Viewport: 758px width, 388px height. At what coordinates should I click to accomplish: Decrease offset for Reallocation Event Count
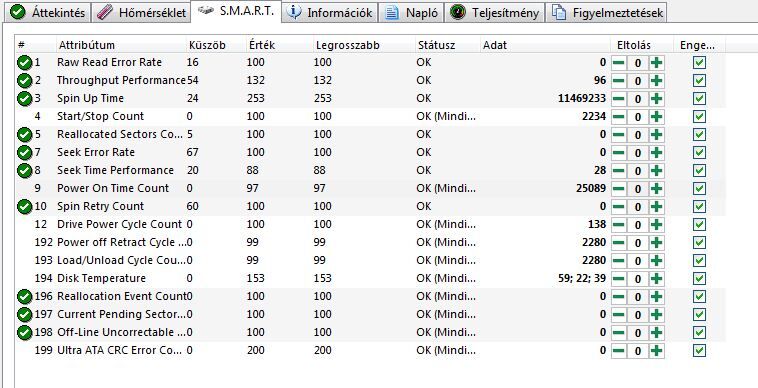click(619, 297)
